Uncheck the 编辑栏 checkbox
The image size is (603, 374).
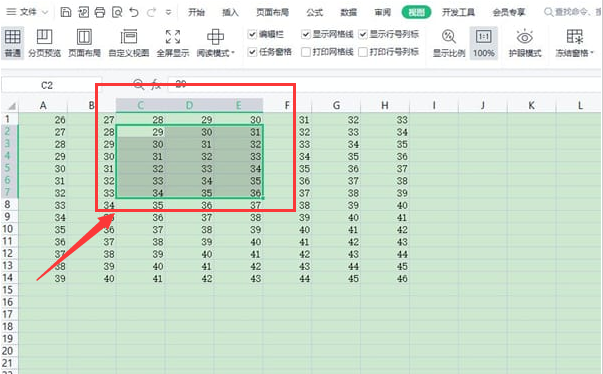pyautogui.click(x=252, y=35)
